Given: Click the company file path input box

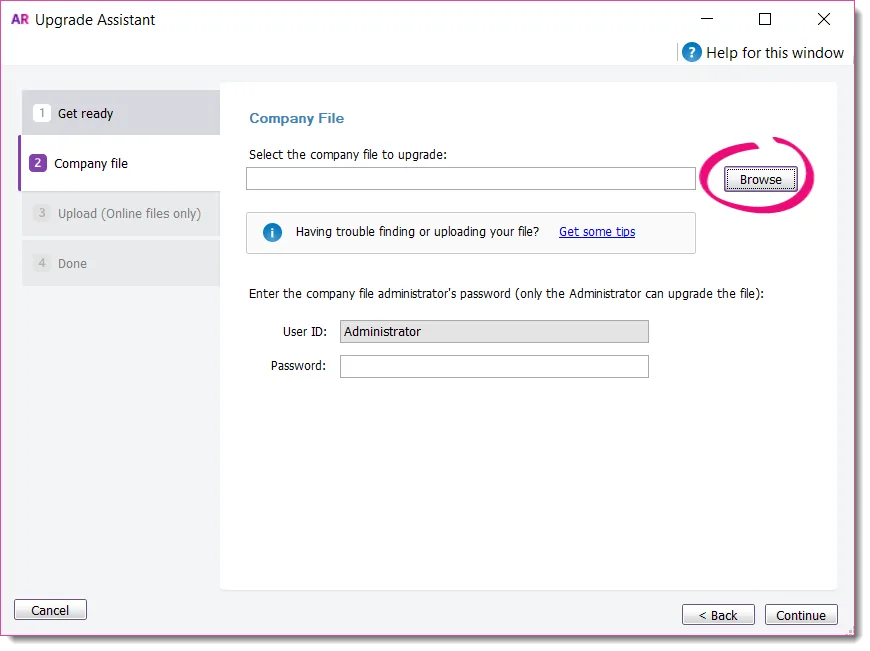Looking at the screenshot, I should (470, 179).
